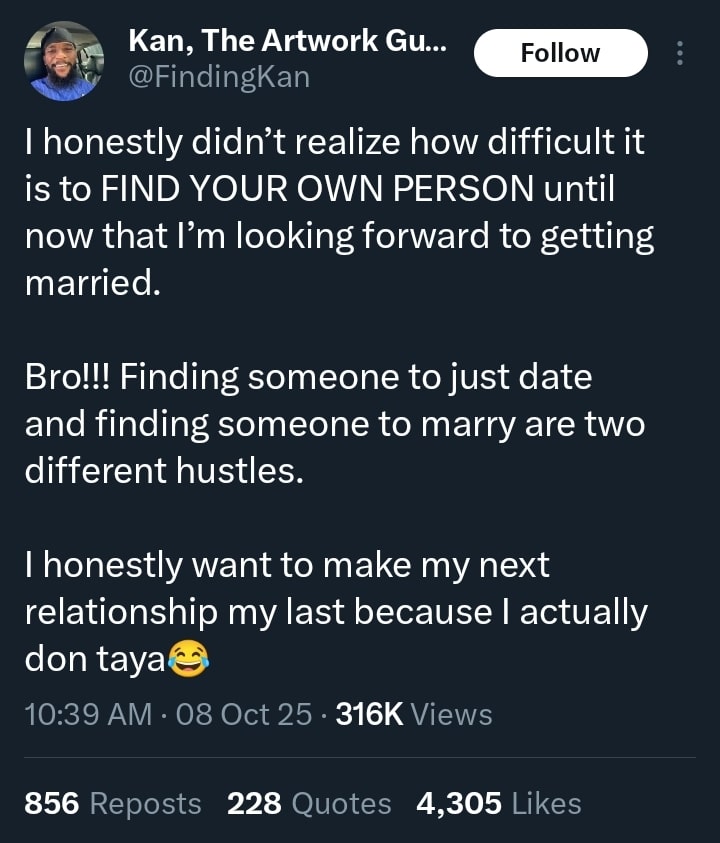Select the 08 Oct 25 date
The image size is (720, 843).
243,714
